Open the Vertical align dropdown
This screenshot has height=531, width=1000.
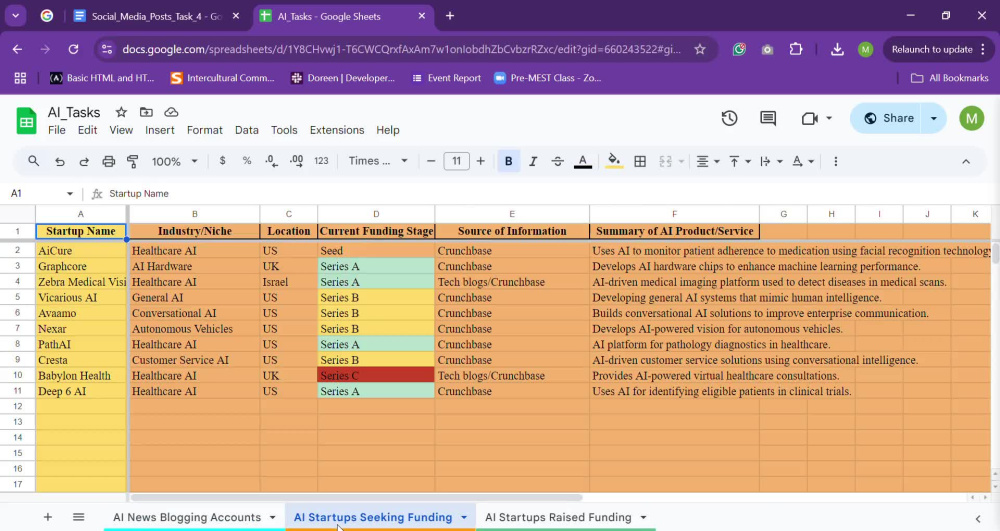point(740,161)
